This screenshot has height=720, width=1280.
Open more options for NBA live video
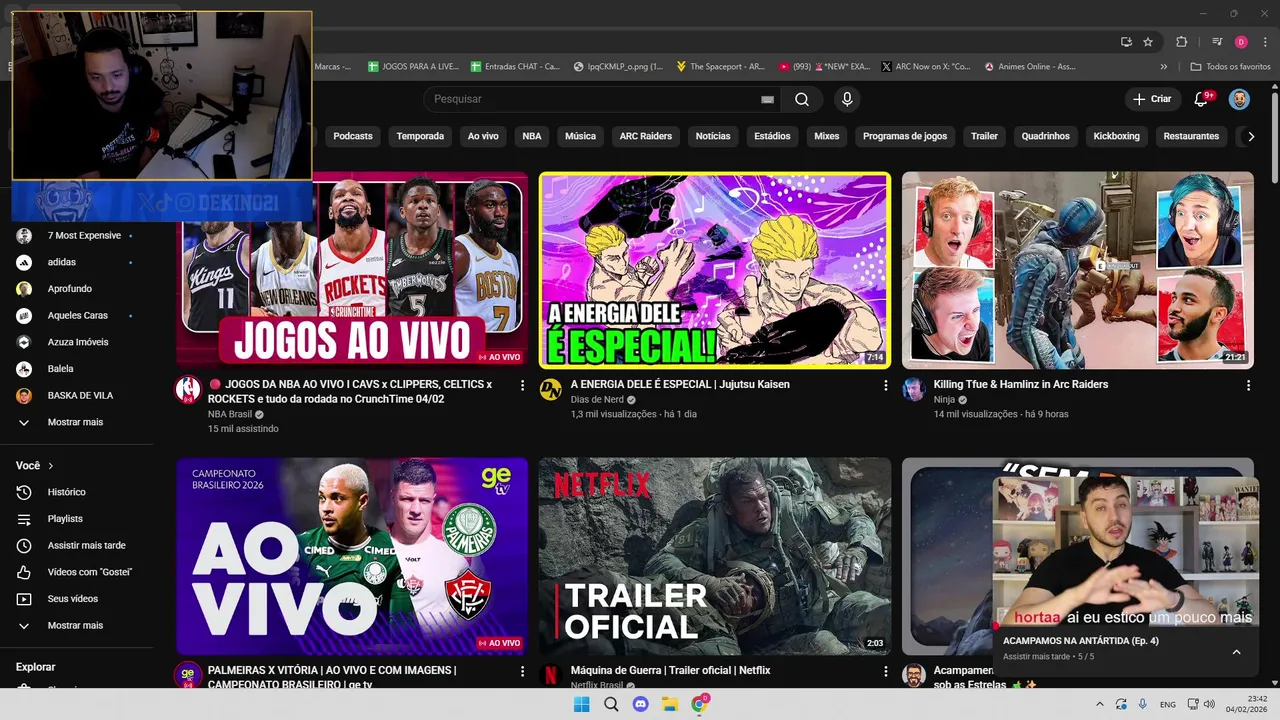[522, 385]
